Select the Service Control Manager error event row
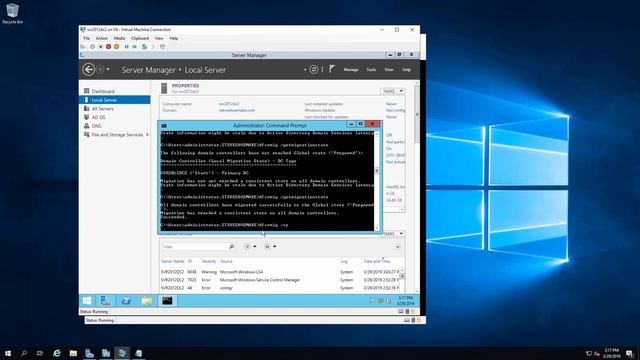640x360 pixels. pyautogui.click(x=280, y=280)
